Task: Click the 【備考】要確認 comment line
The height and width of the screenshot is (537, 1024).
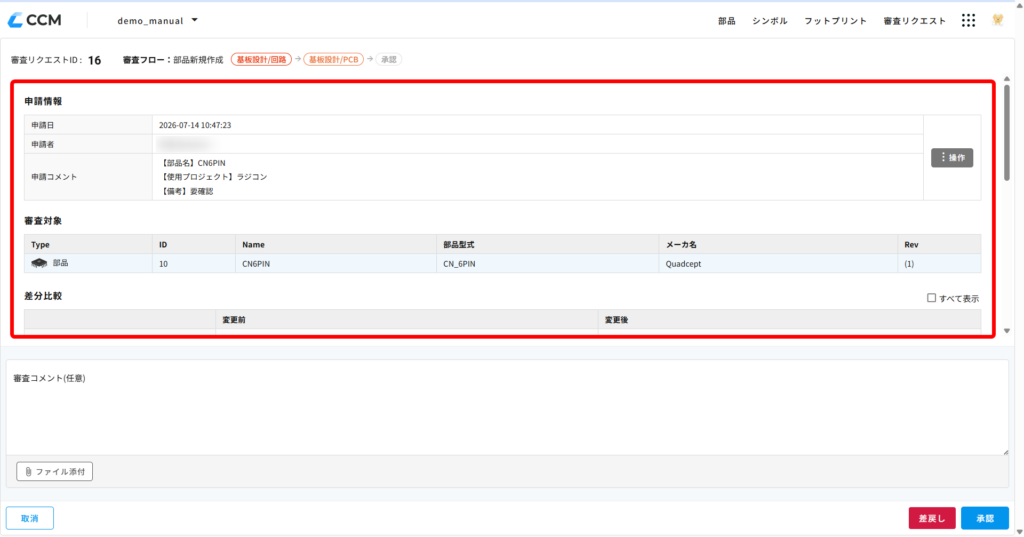Action: pos(187,191)
